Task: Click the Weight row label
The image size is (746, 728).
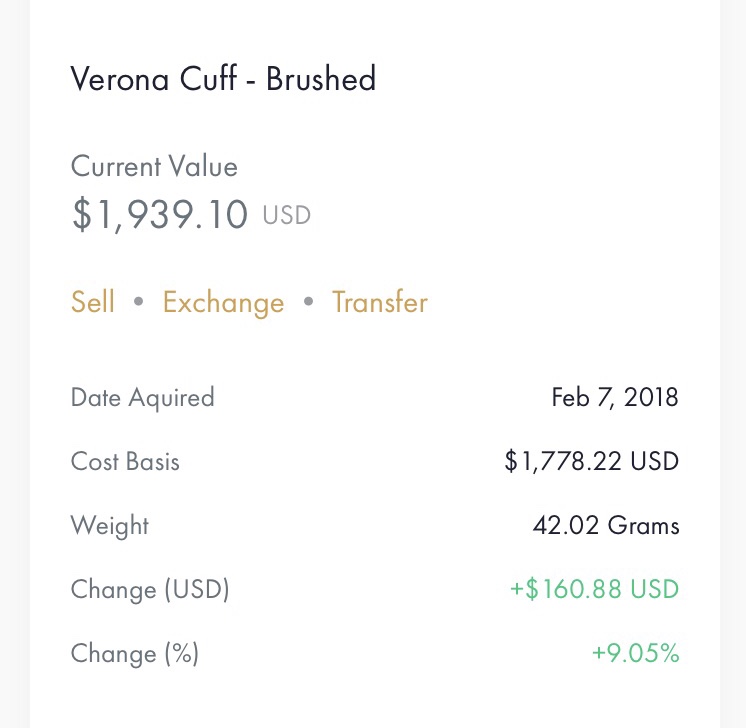Action: click(x=110, y=526)
